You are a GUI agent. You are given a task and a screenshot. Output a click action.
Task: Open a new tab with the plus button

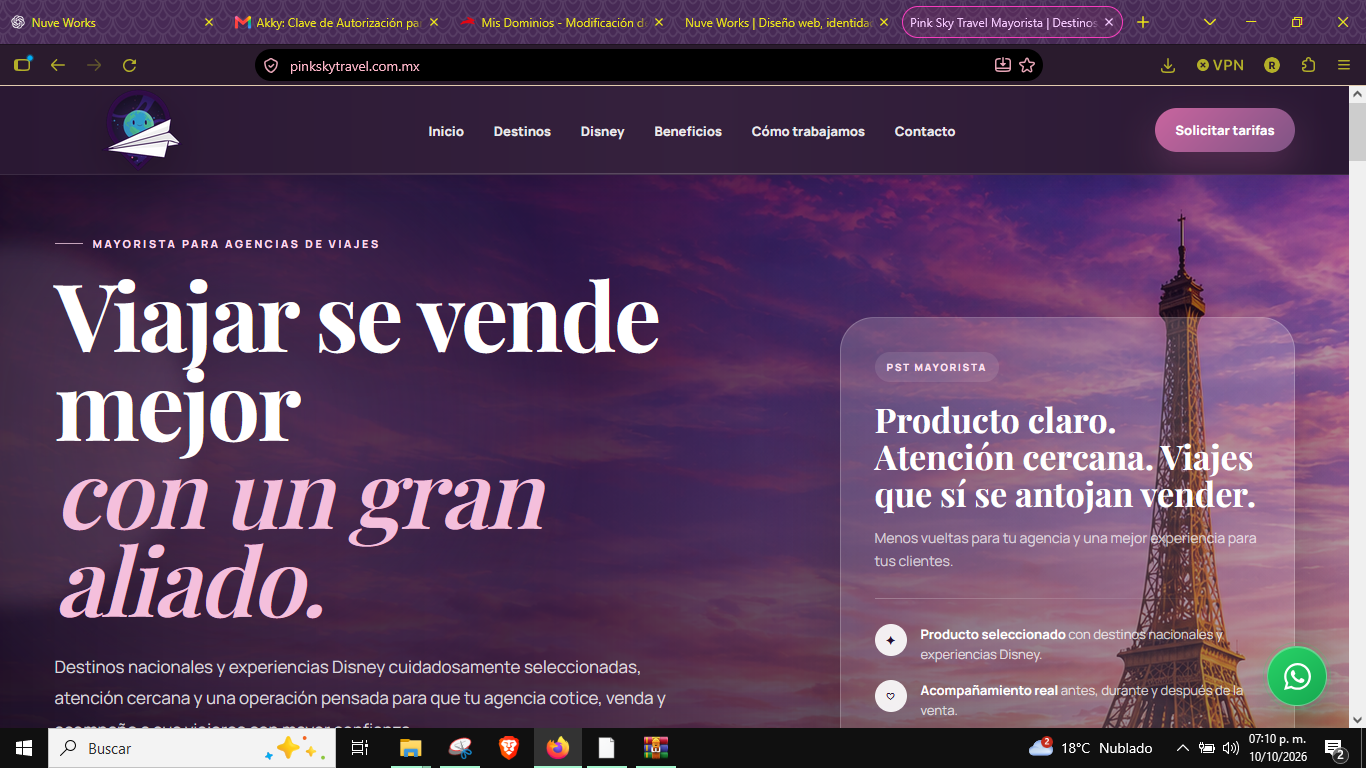[1143, 22]
